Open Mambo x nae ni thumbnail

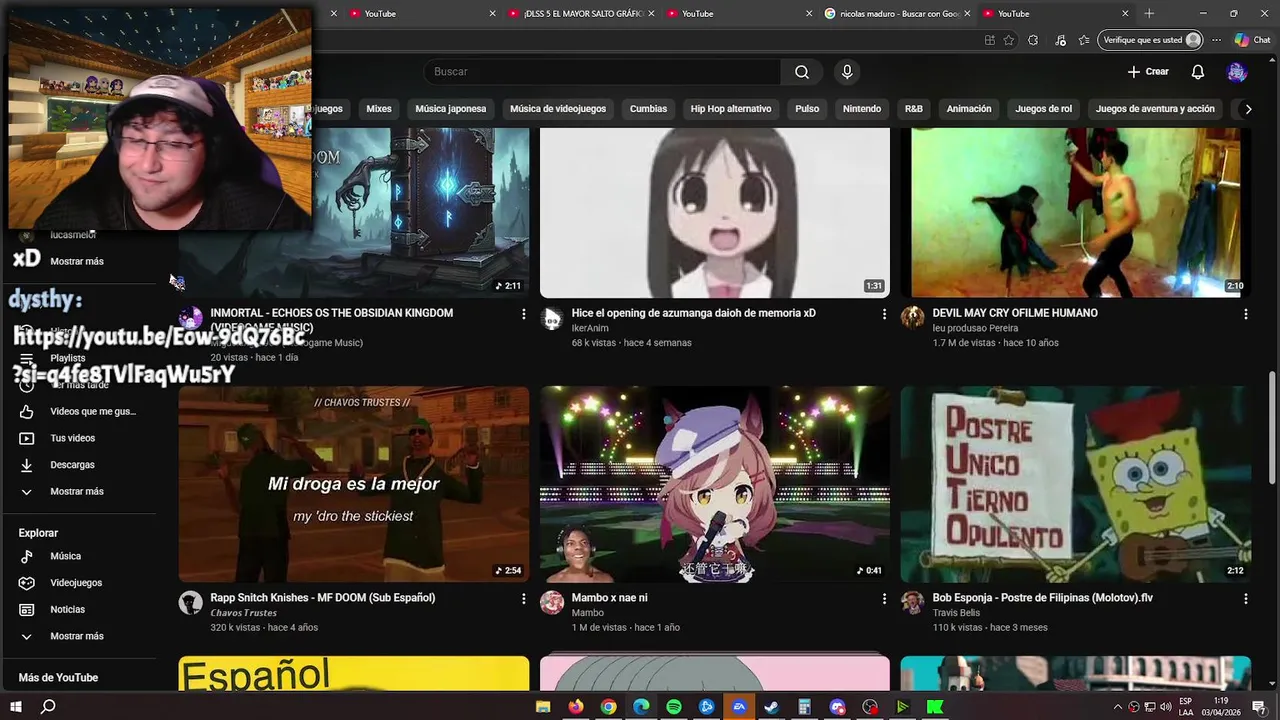tap(715, 484)
